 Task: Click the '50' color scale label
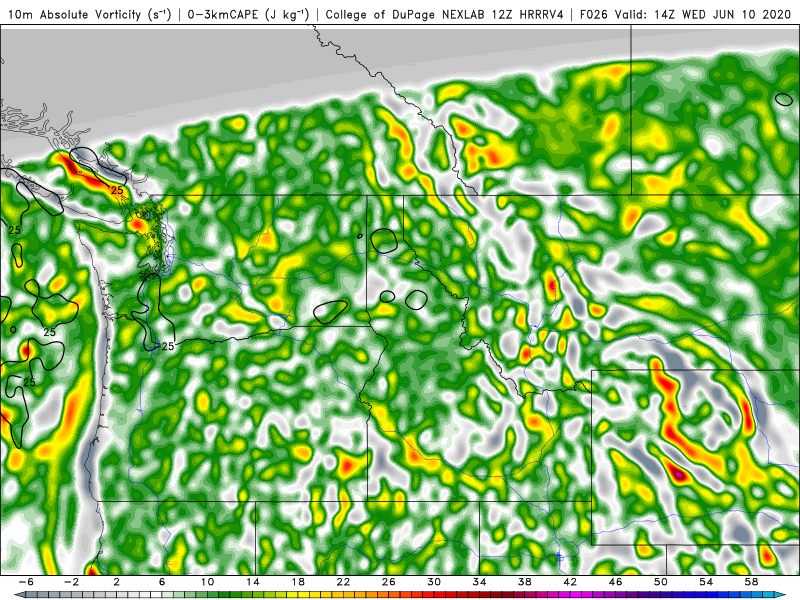coord(661,582)
